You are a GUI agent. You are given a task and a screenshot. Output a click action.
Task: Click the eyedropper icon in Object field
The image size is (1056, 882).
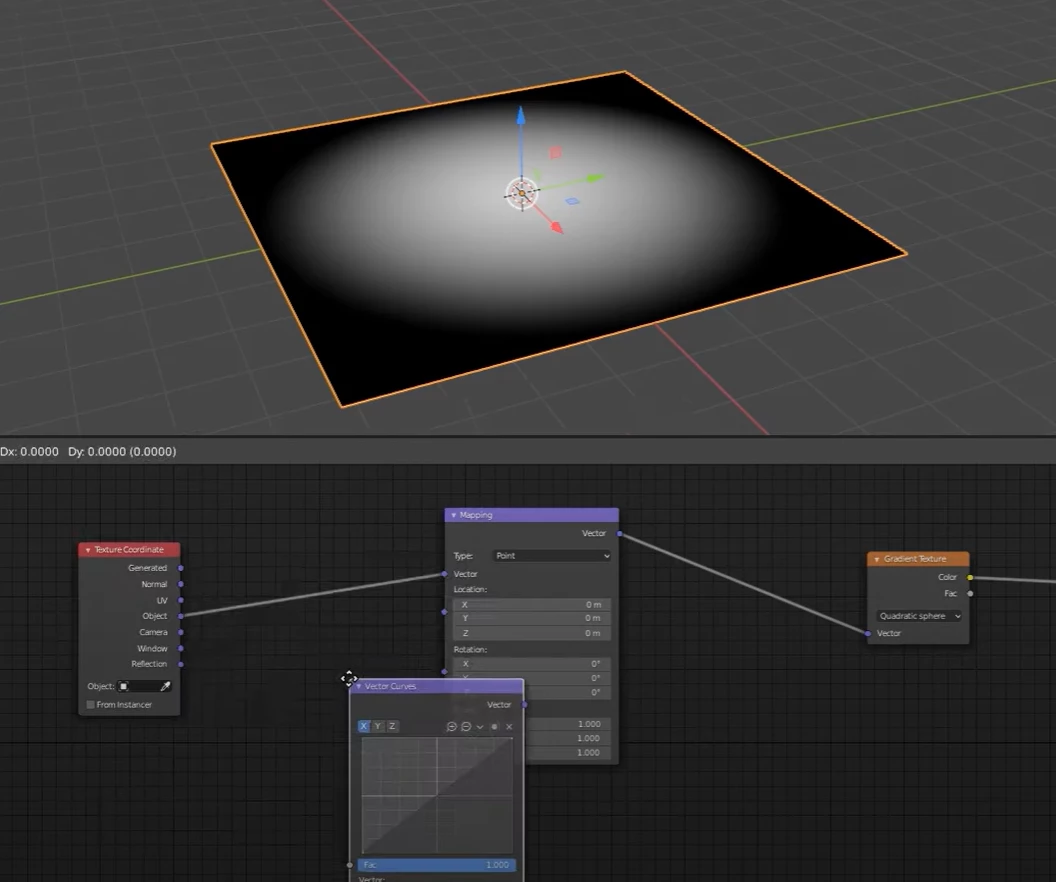point(165,686)
